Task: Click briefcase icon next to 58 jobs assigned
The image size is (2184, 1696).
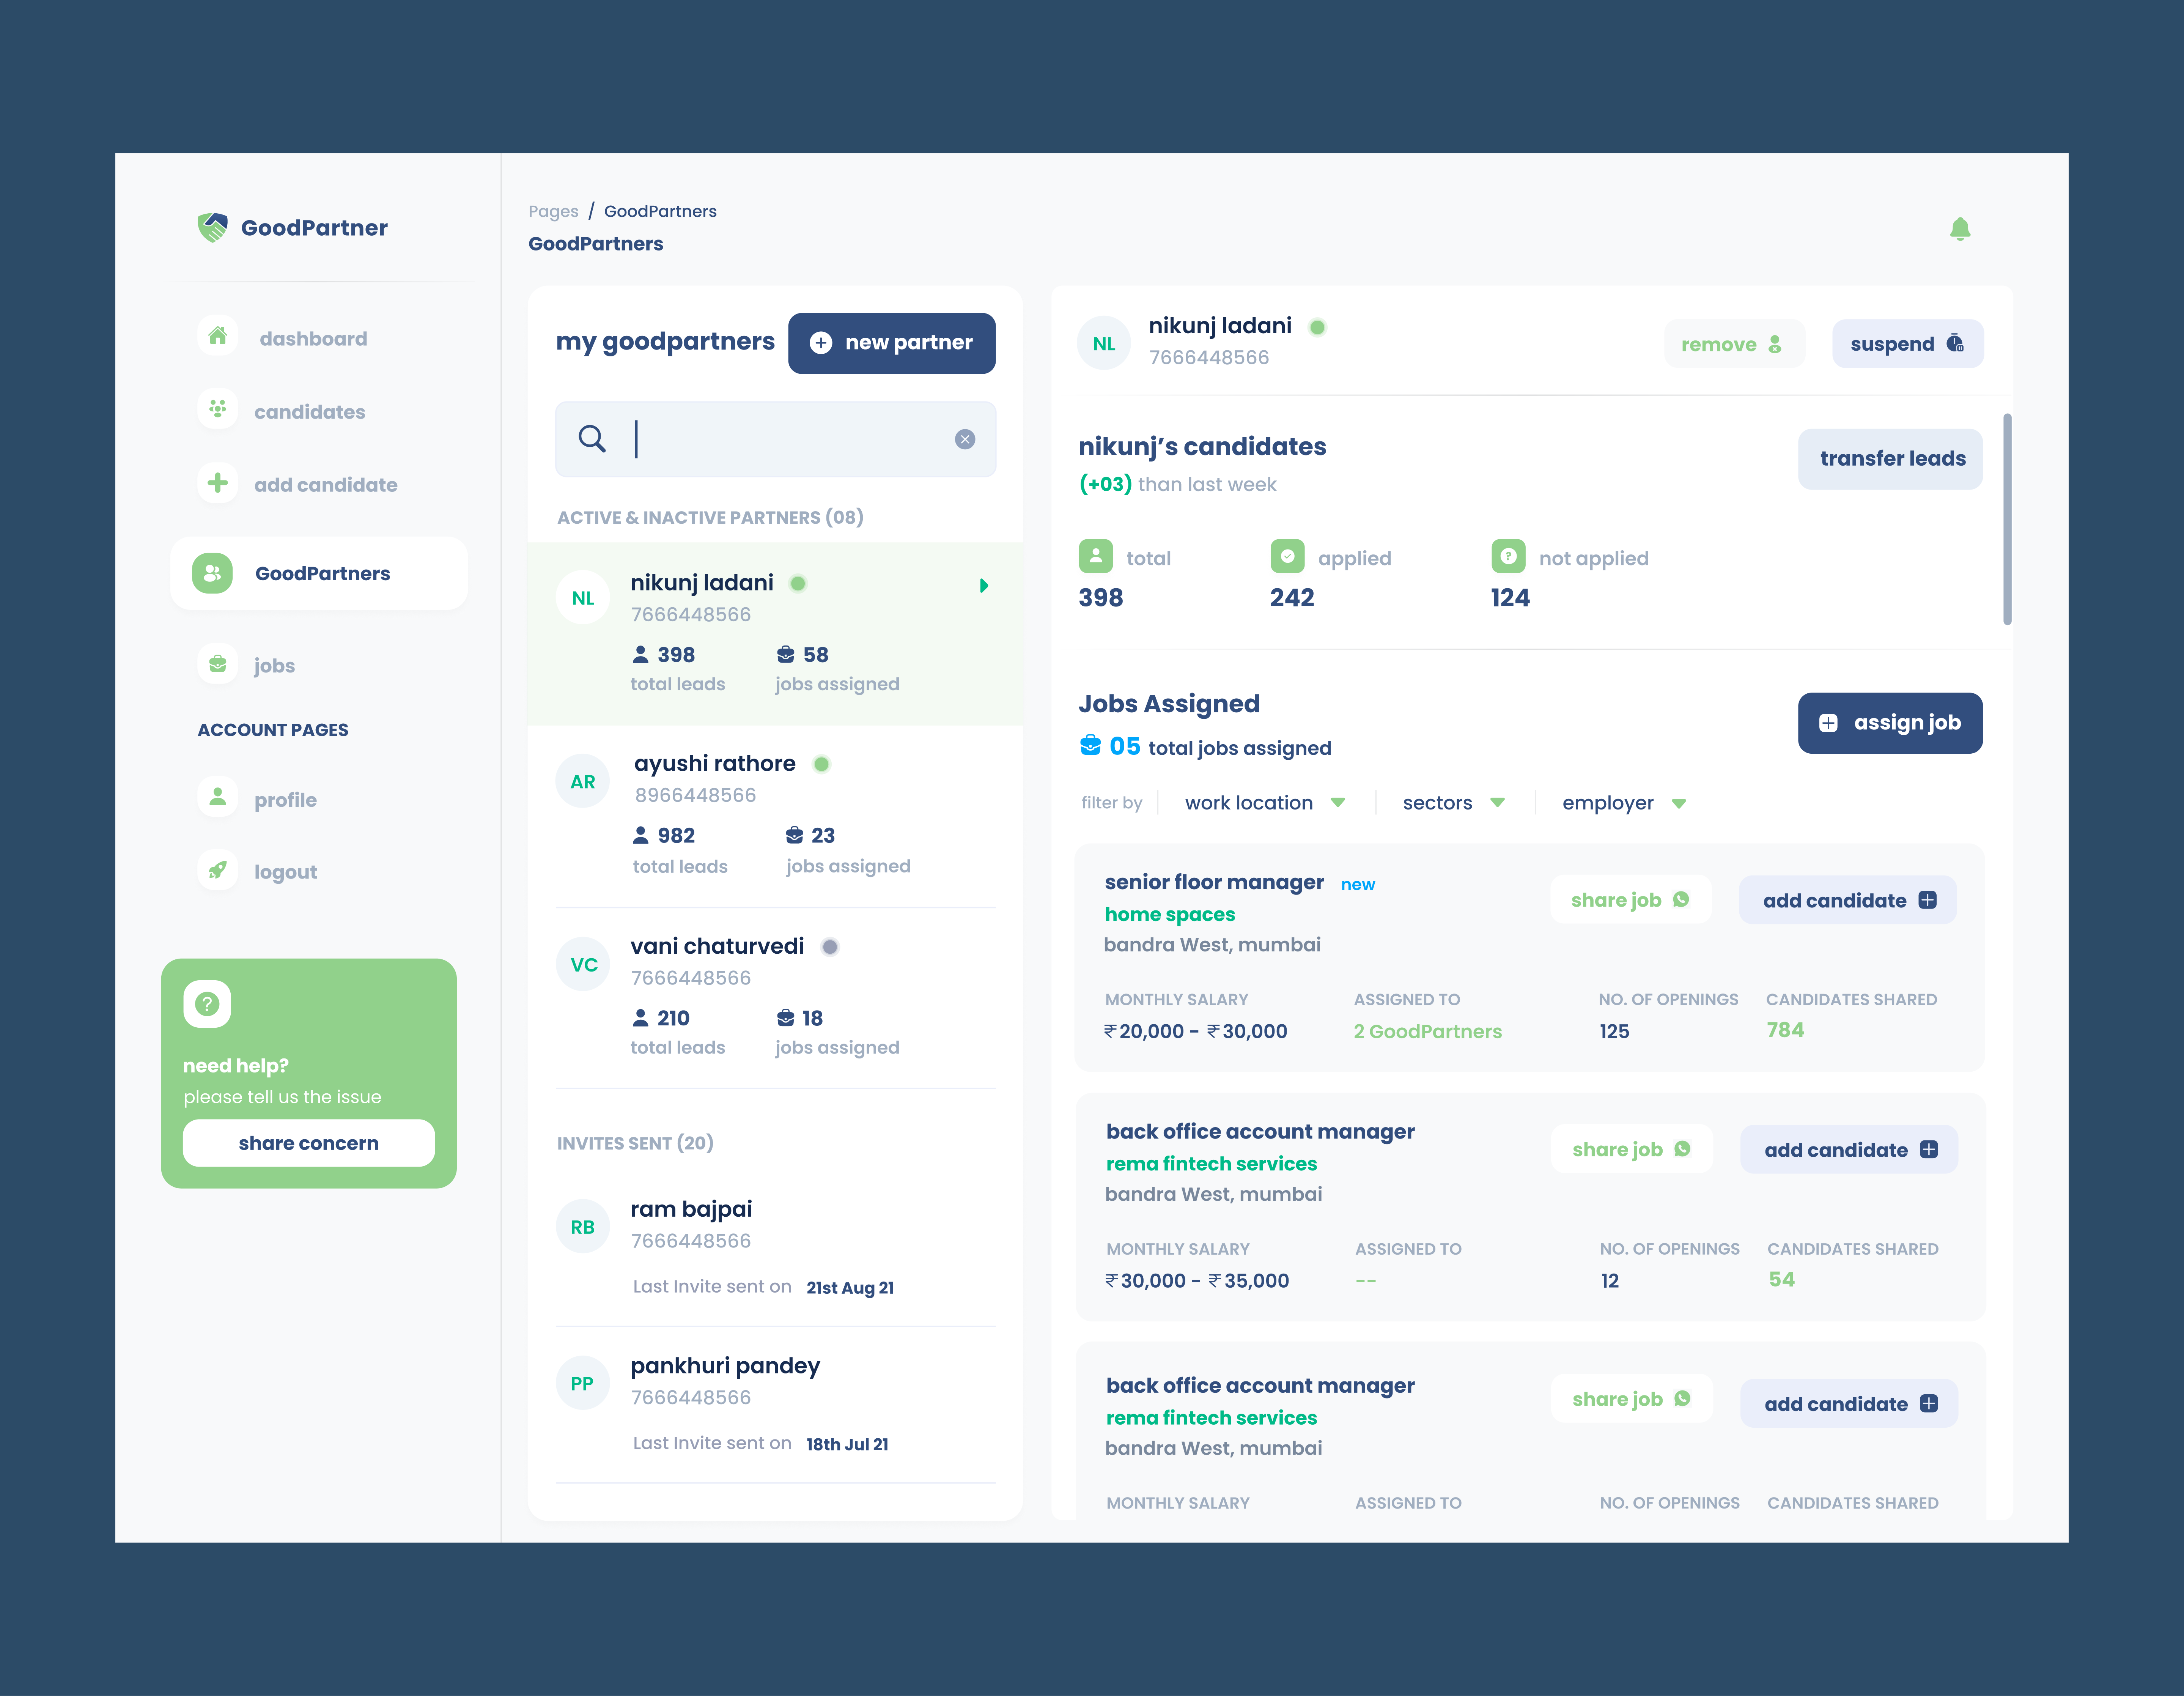Action: point(786,655)
